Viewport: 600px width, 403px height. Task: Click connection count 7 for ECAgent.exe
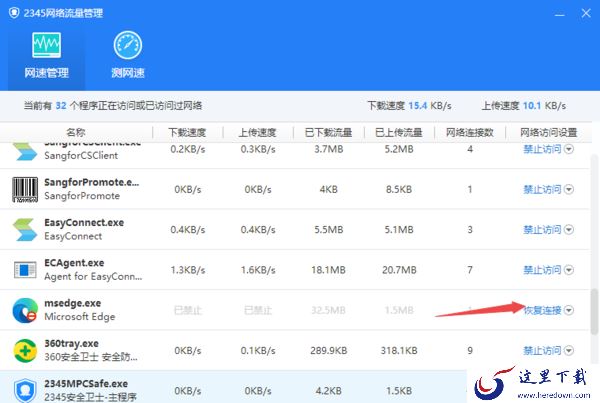pos(470,270)
